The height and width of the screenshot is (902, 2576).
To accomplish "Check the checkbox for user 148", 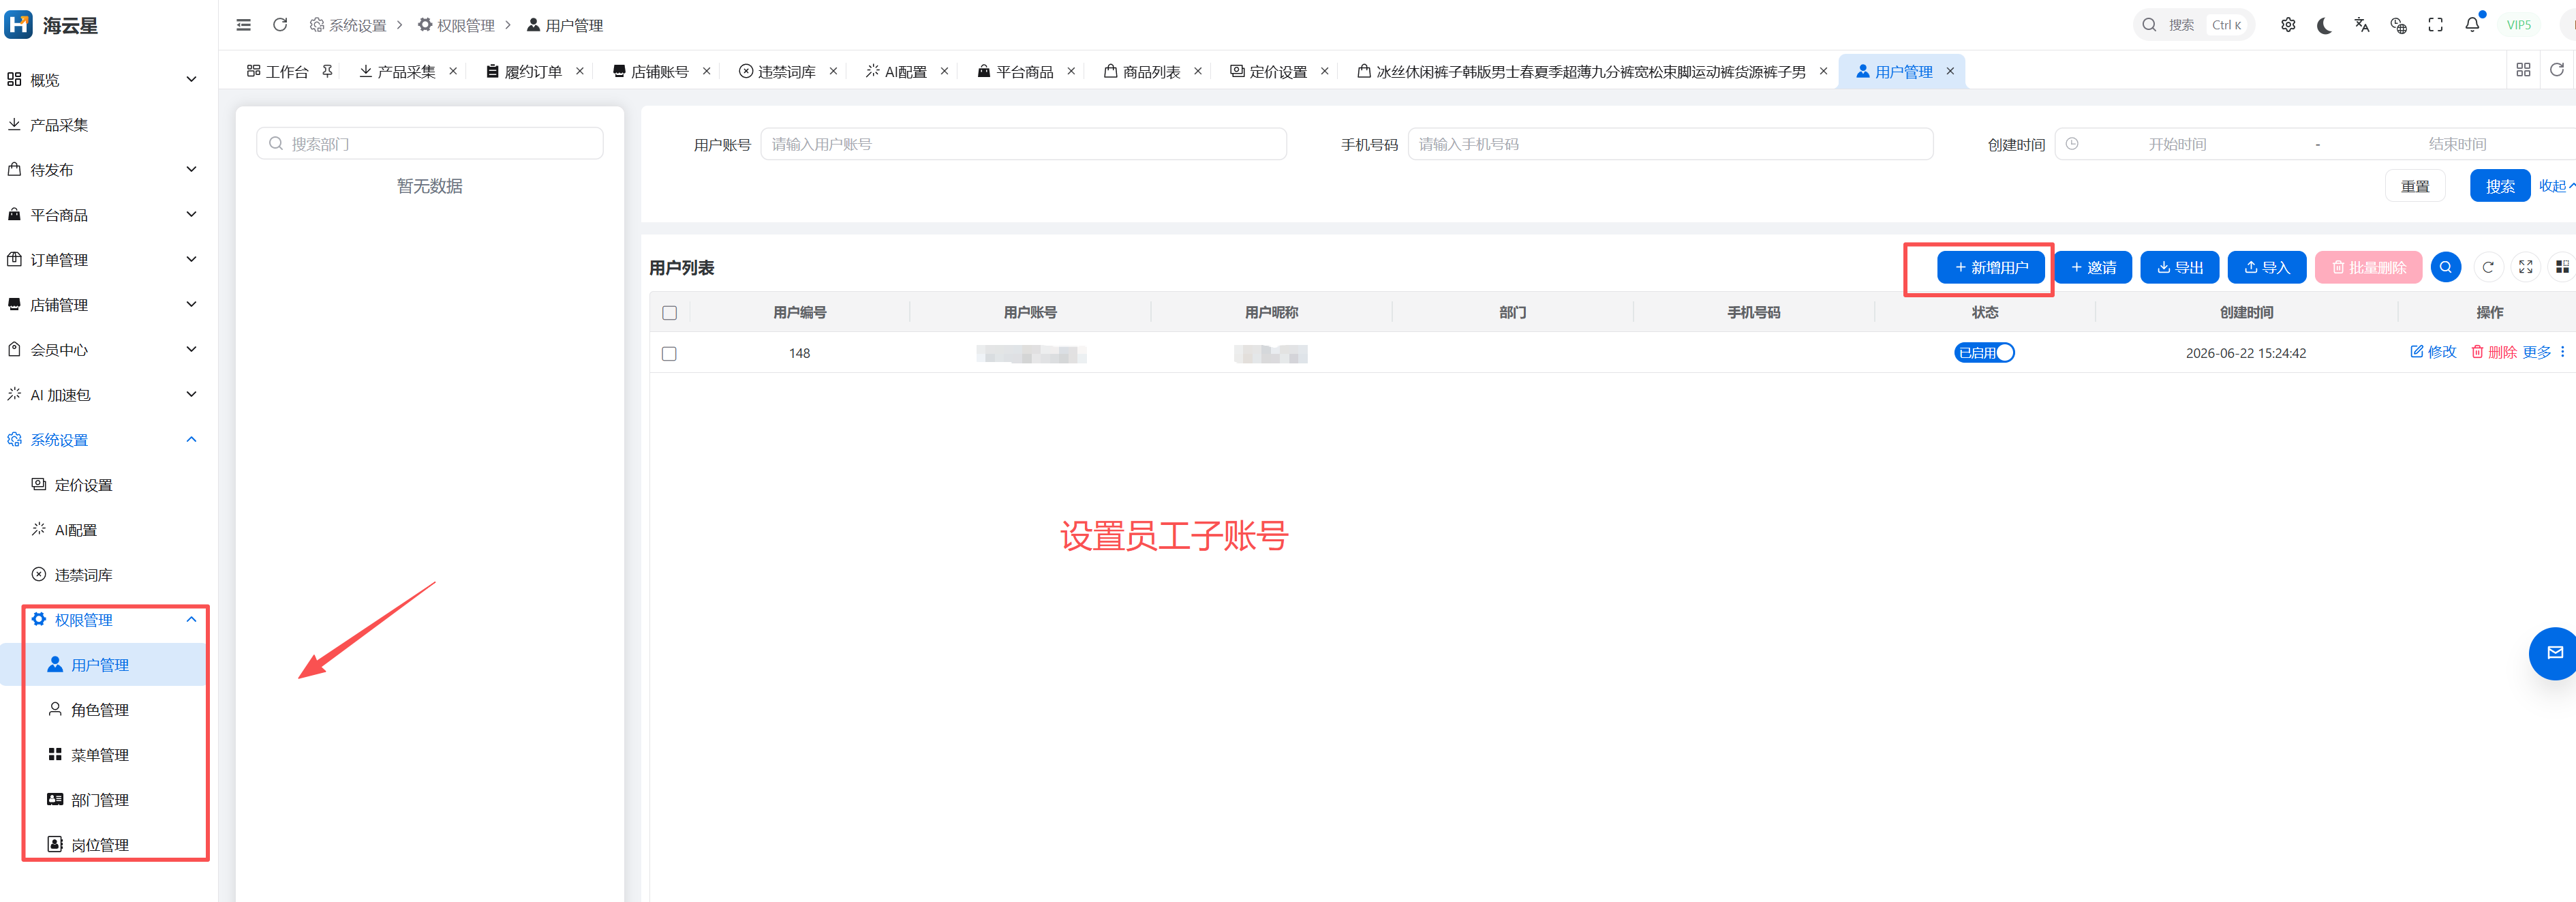I will pyautogui.click(x=669, y=354).
